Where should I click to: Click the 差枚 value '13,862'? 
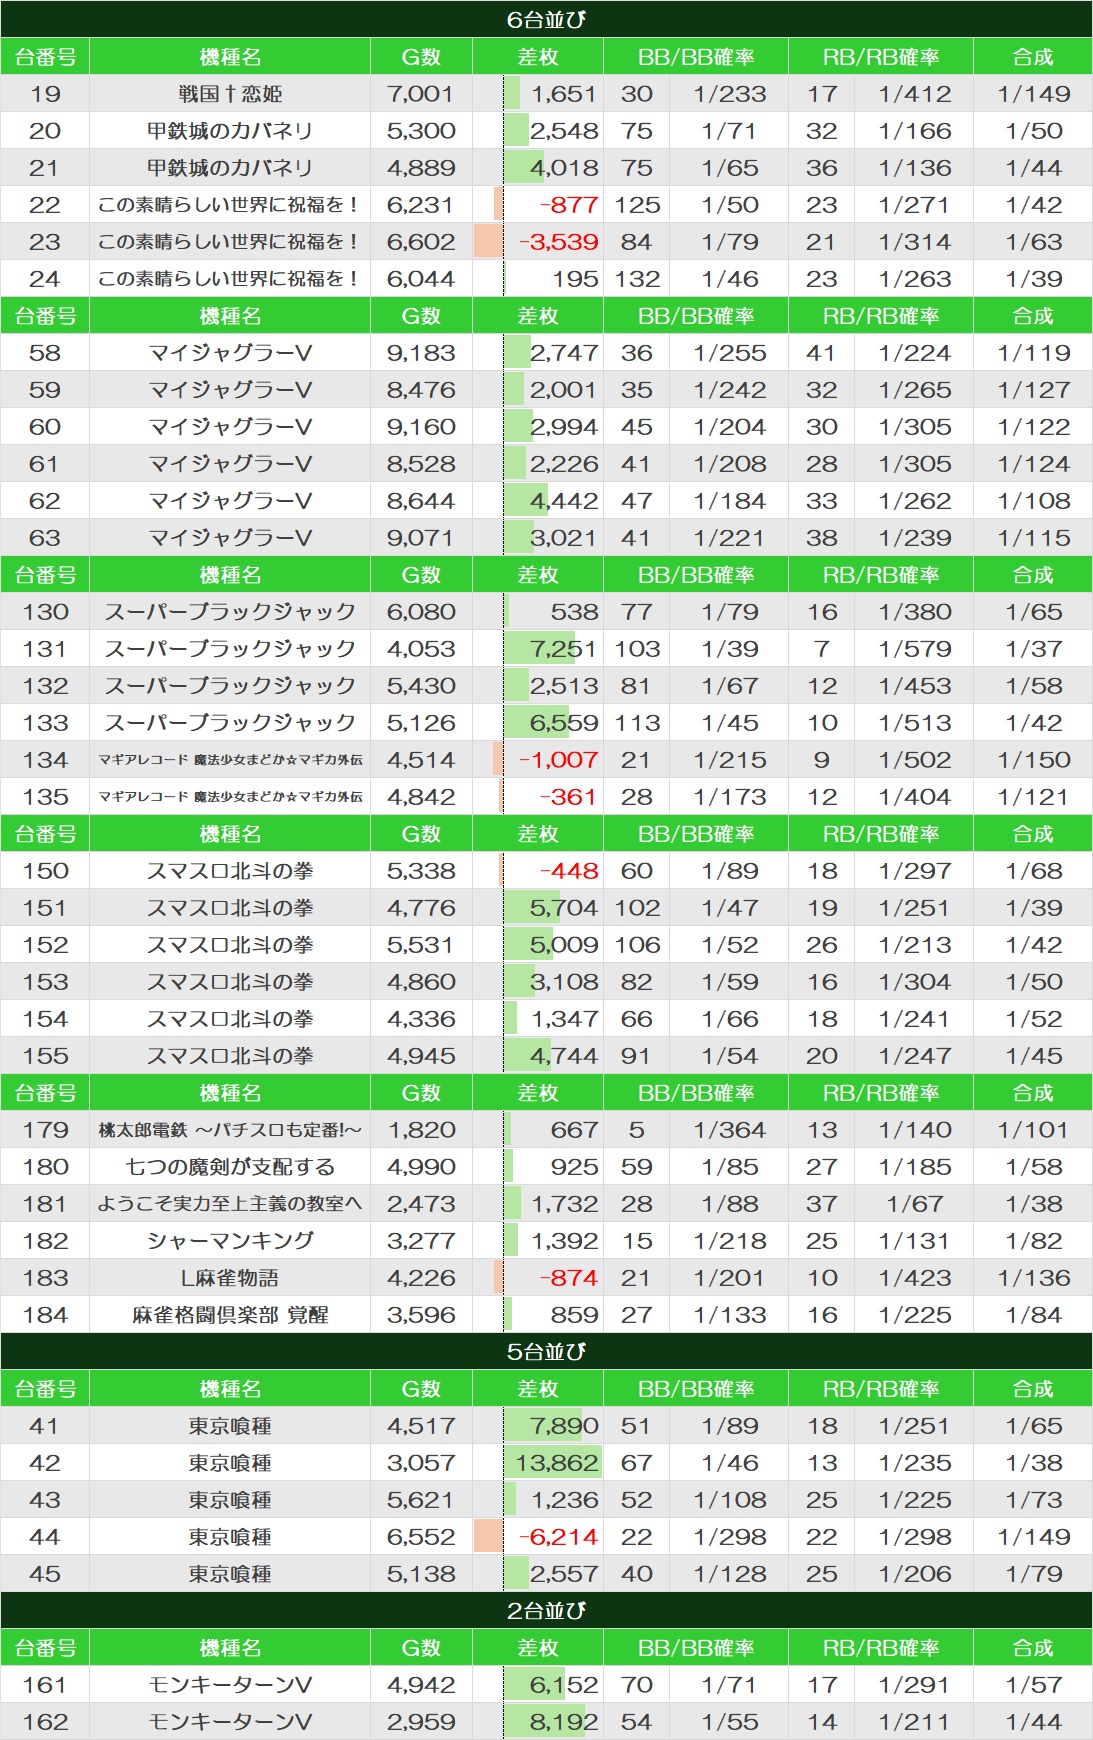(x=556, y=1463)
